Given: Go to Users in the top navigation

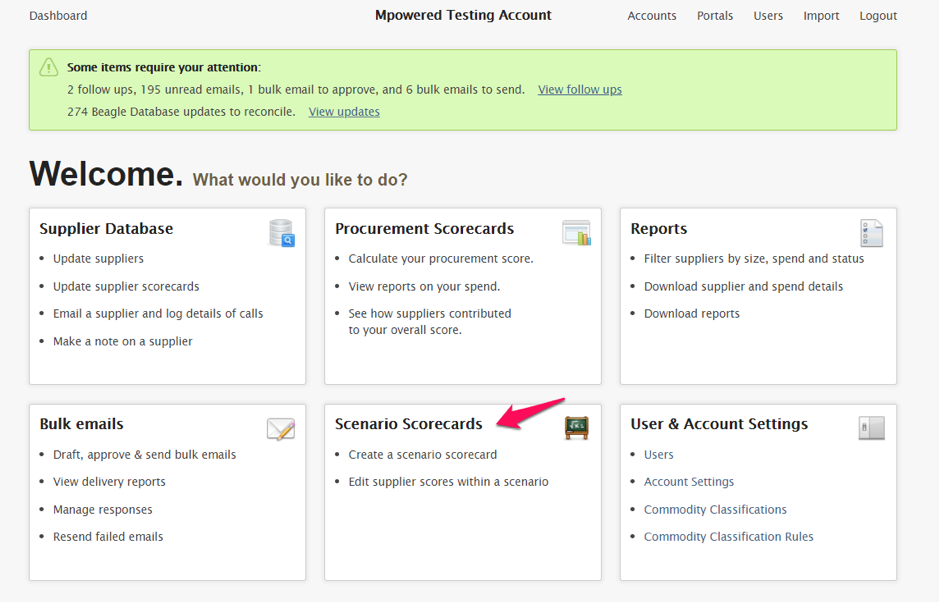Looking at the screenshot, I should pos(768,16).
